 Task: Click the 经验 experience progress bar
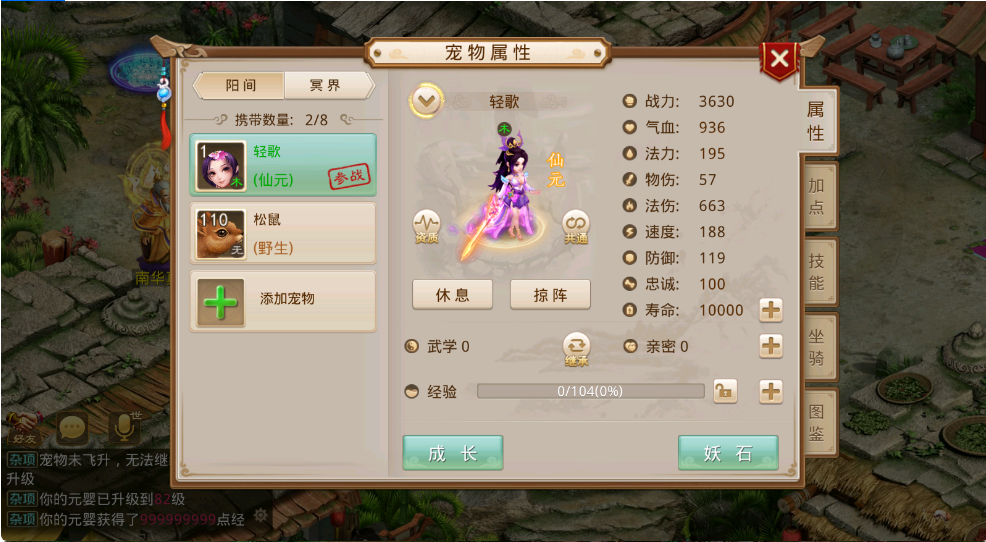[590, 391]
